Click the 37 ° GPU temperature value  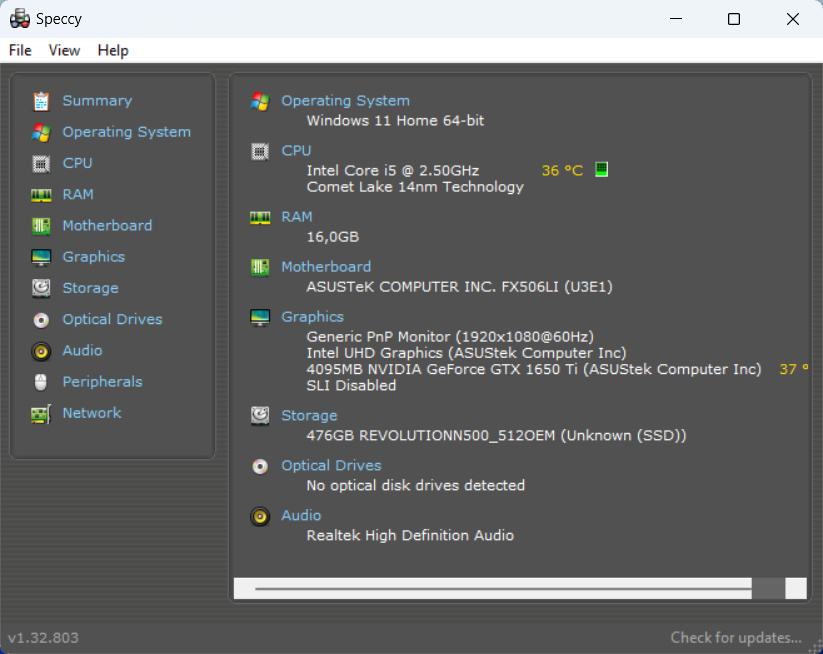point(794,370)
